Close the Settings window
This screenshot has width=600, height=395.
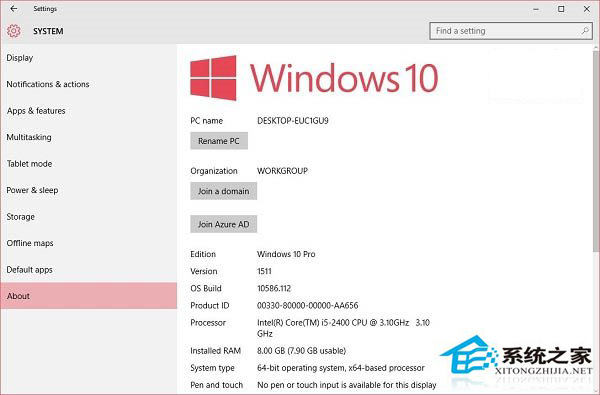tap(587, 9)
